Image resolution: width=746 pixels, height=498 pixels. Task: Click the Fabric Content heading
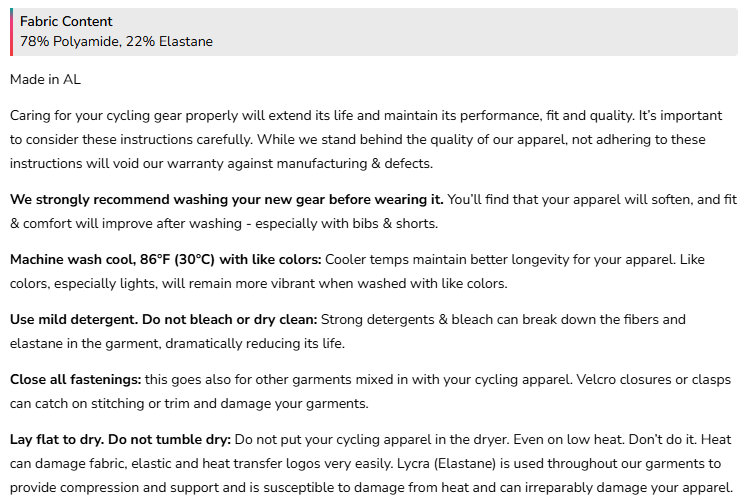[x=66, y=22]
